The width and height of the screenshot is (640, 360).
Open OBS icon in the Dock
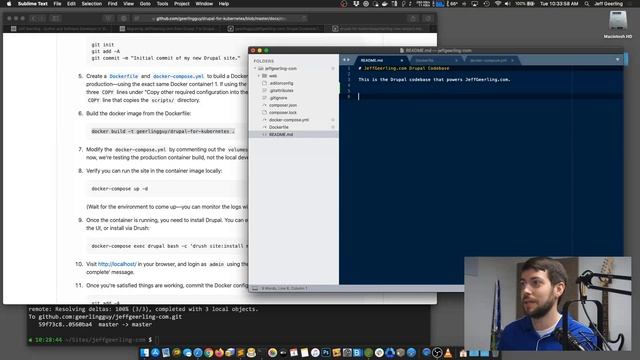[x=437, y=353]
